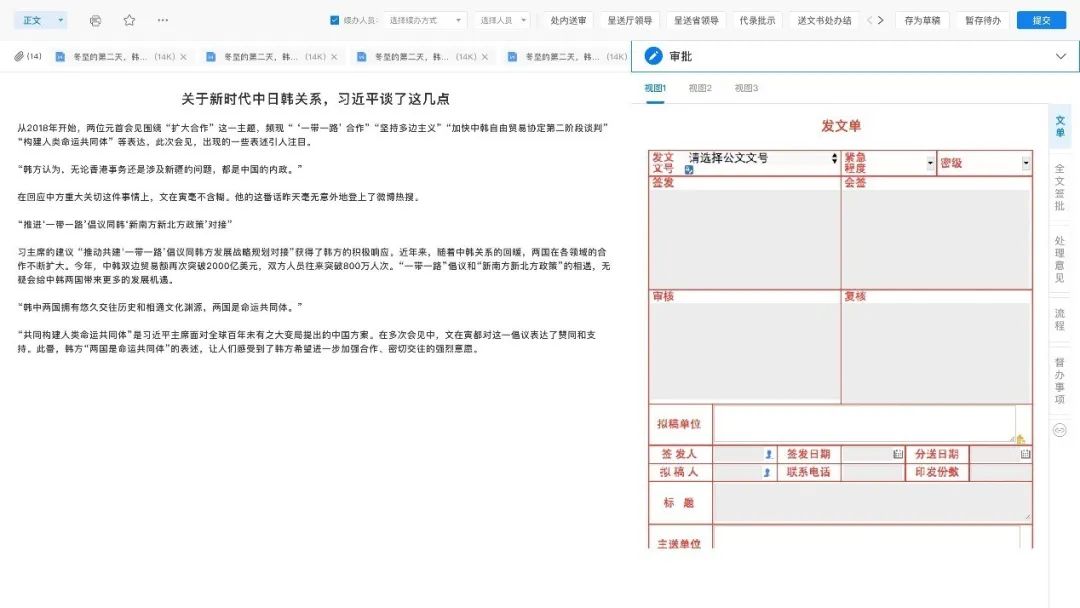1080x608 pixels.
Task: Click the 存为草稿 button
Action: [x=922, y=21]
